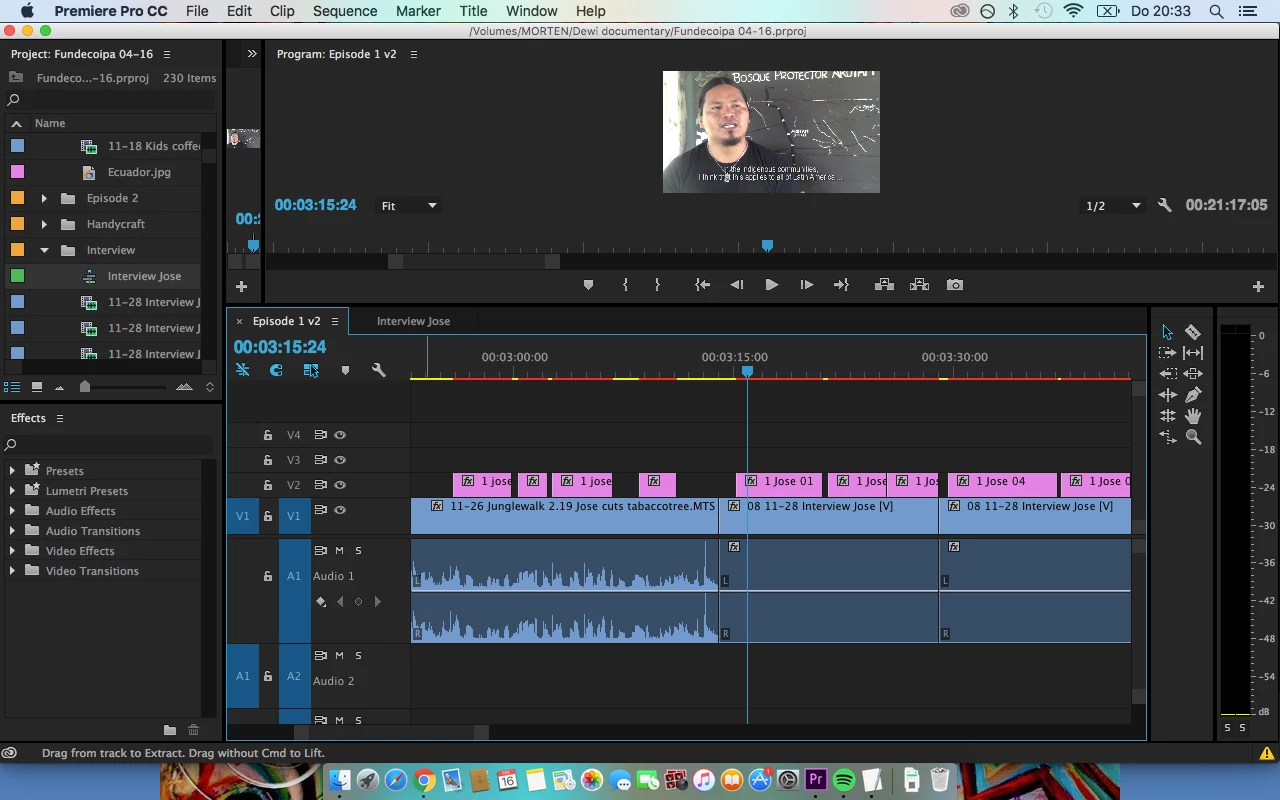This screenshot has height=800, width=1280.
Task: Click the Export Frame camera icon
Action: [955, 285]
